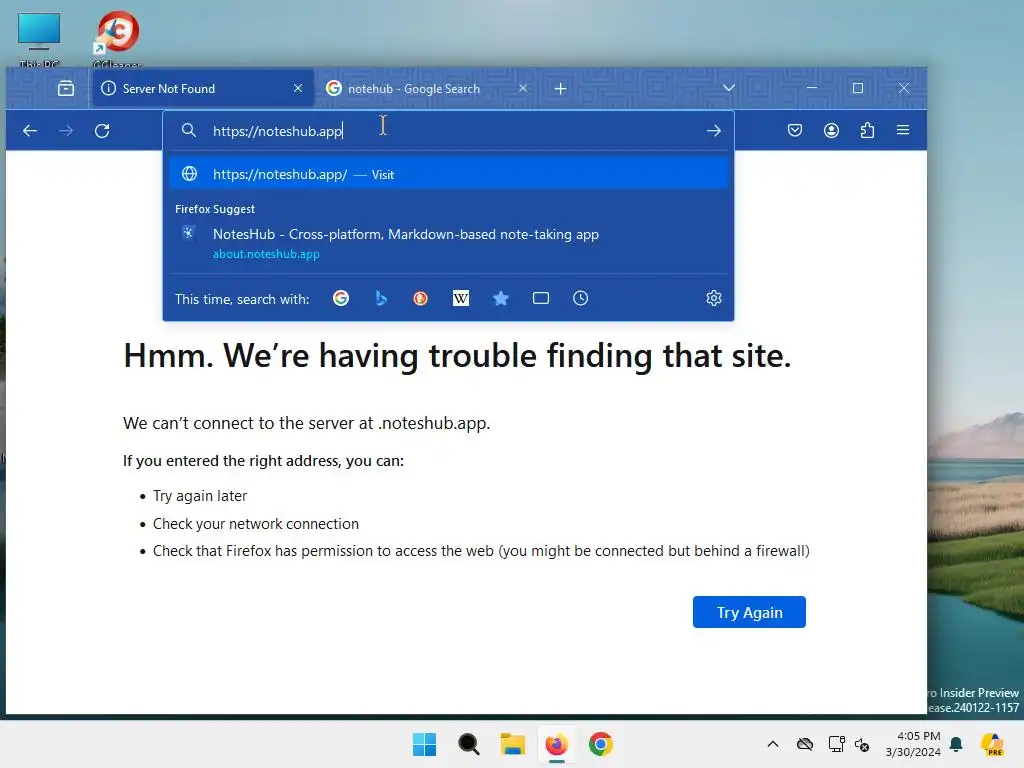
Task: Open Windows Search from taskbar
Action: pos(468,744)
